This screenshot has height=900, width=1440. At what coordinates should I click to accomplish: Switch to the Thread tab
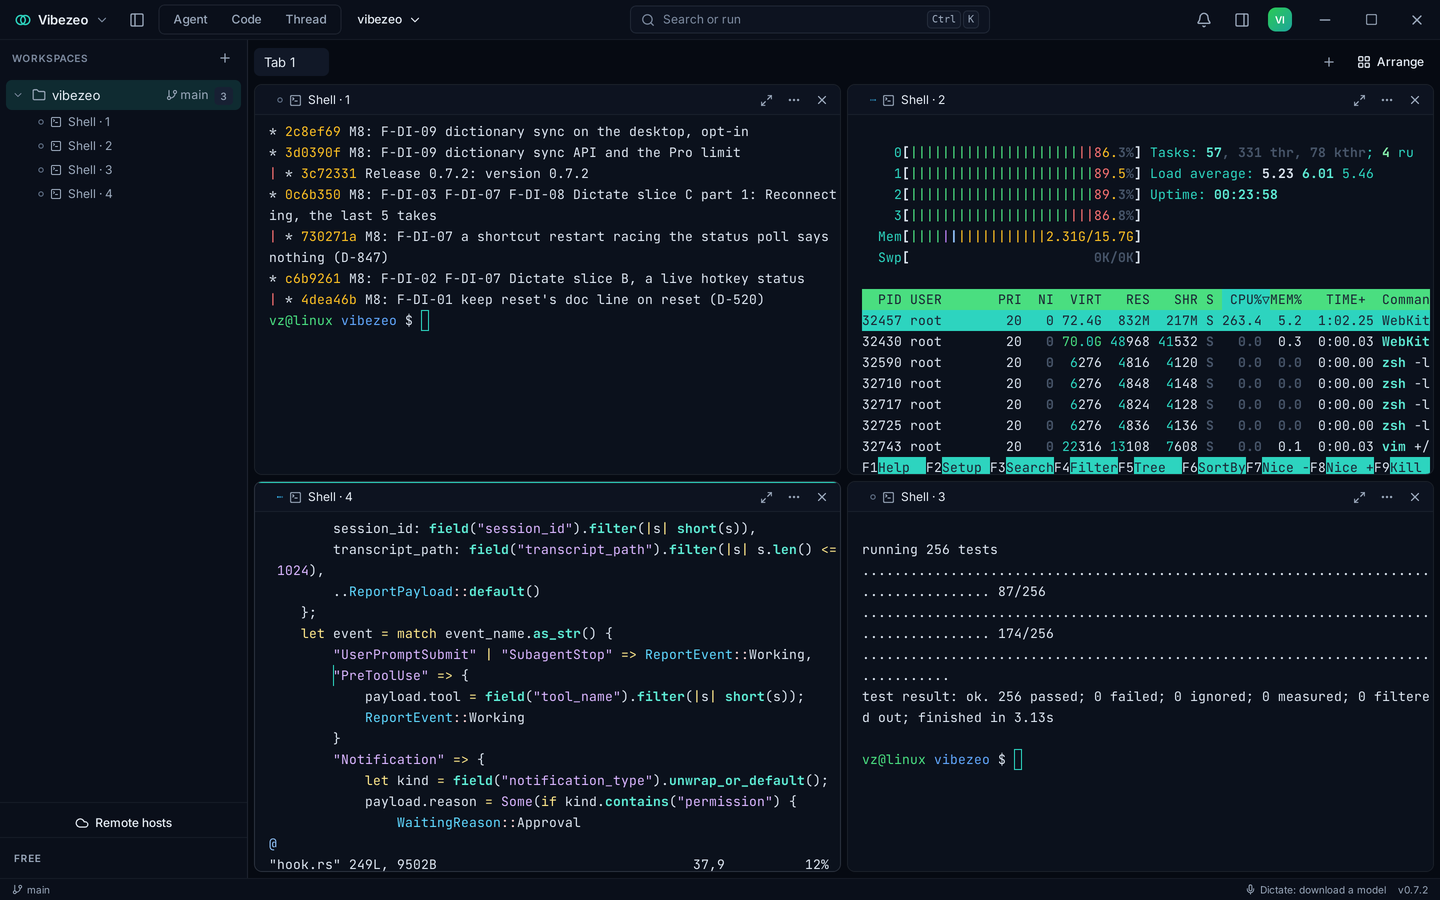(x=306, y=20)
